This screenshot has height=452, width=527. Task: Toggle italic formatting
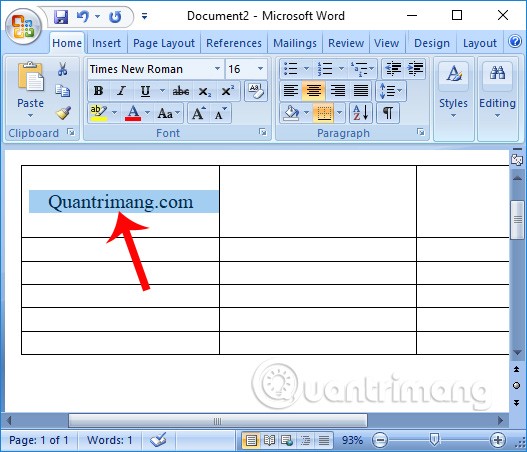(121, 91)
